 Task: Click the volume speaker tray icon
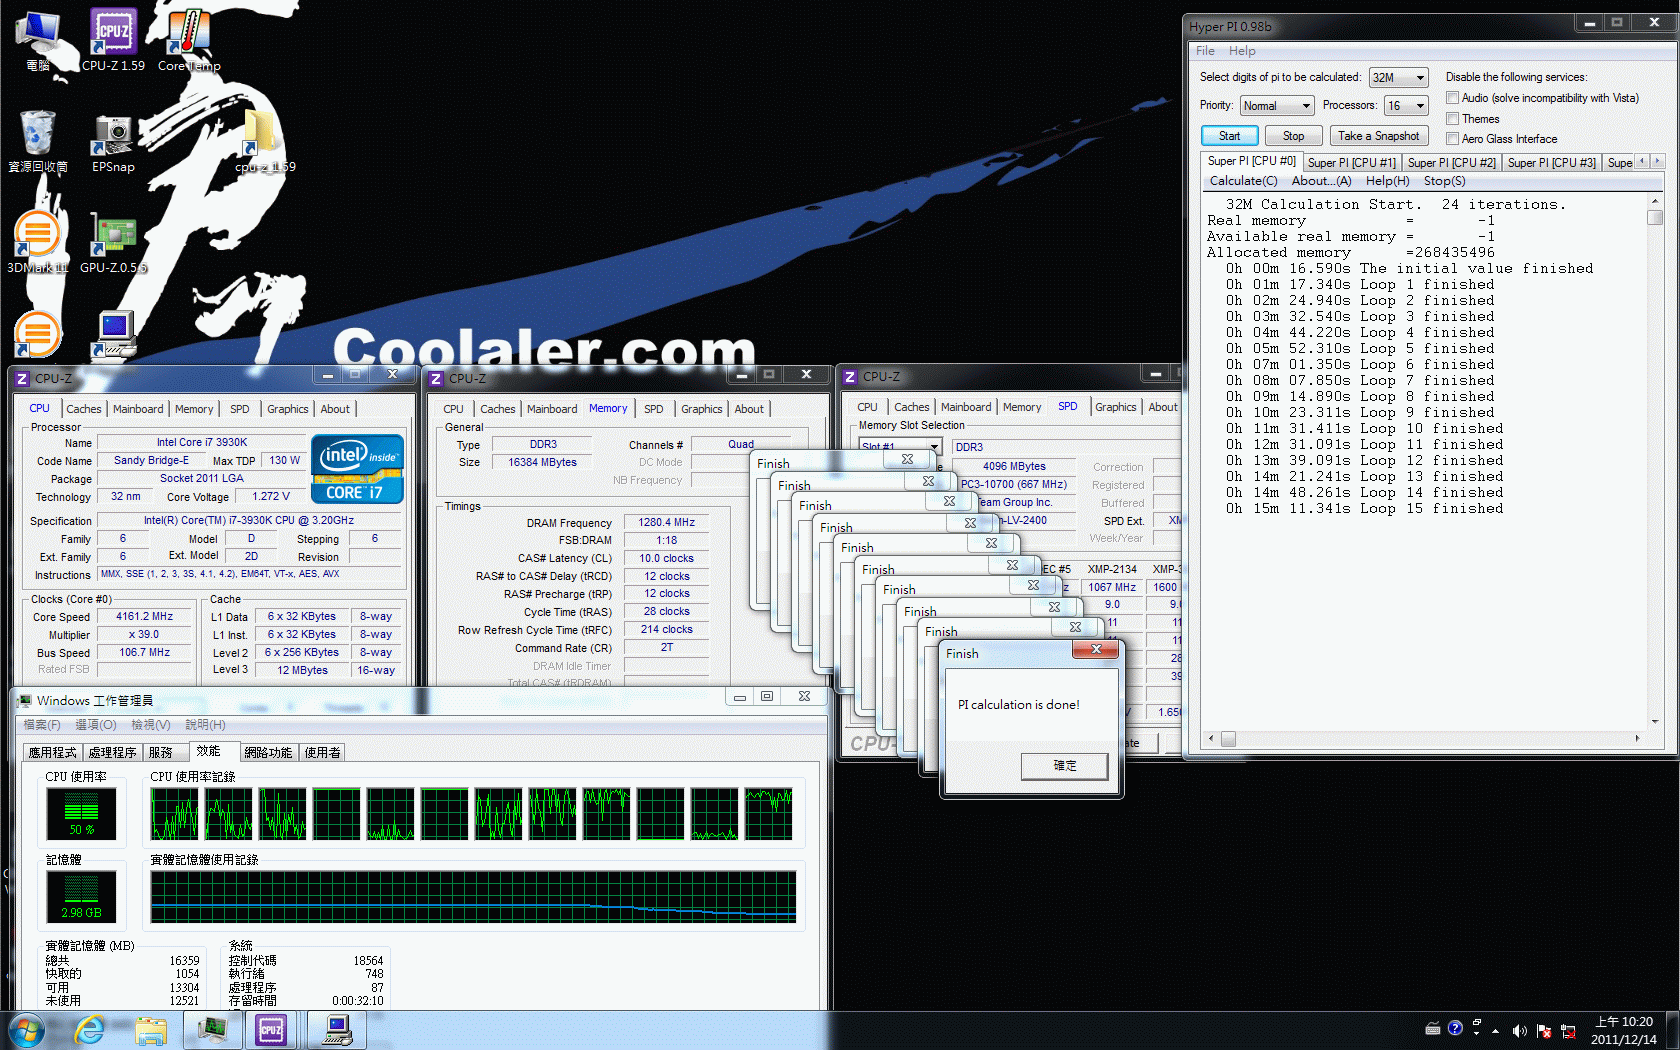1519,1031
